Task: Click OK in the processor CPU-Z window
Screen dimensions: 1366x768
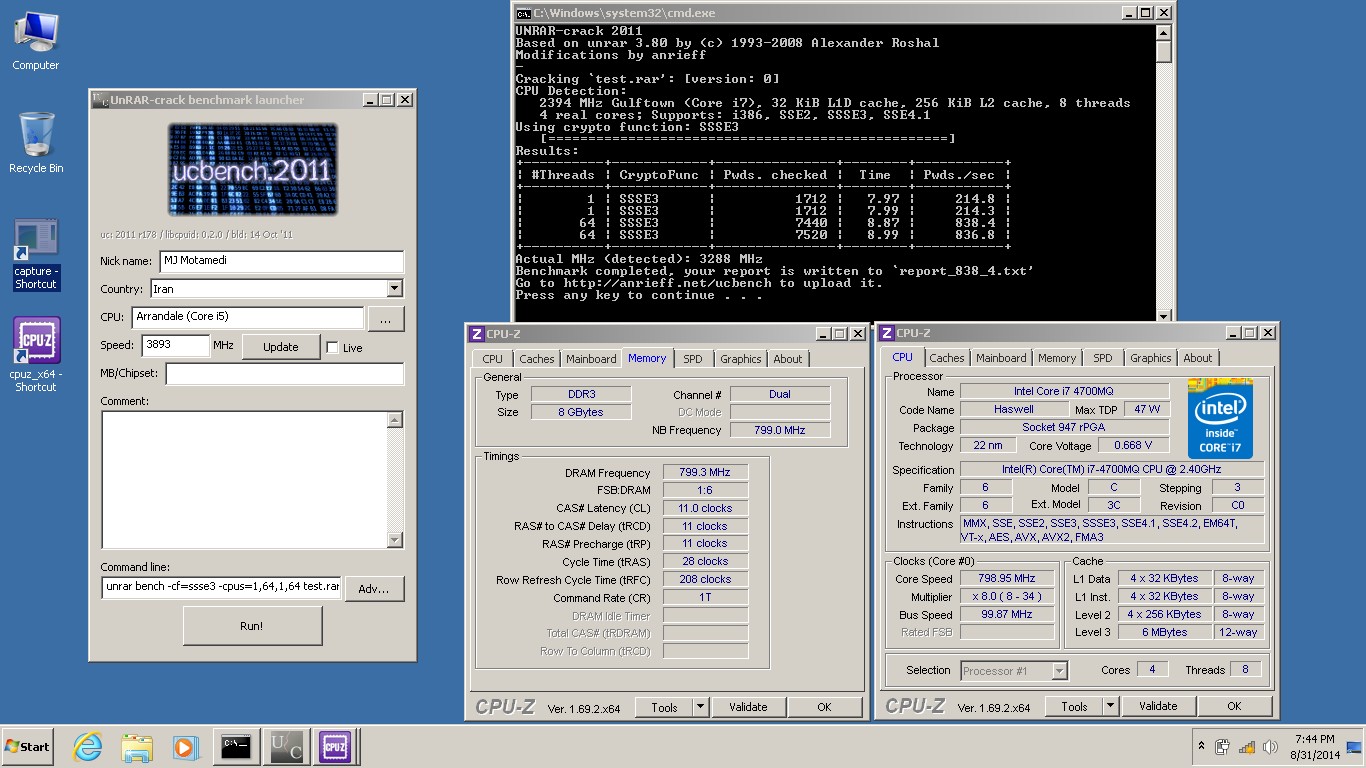Action: point(1234,707)
